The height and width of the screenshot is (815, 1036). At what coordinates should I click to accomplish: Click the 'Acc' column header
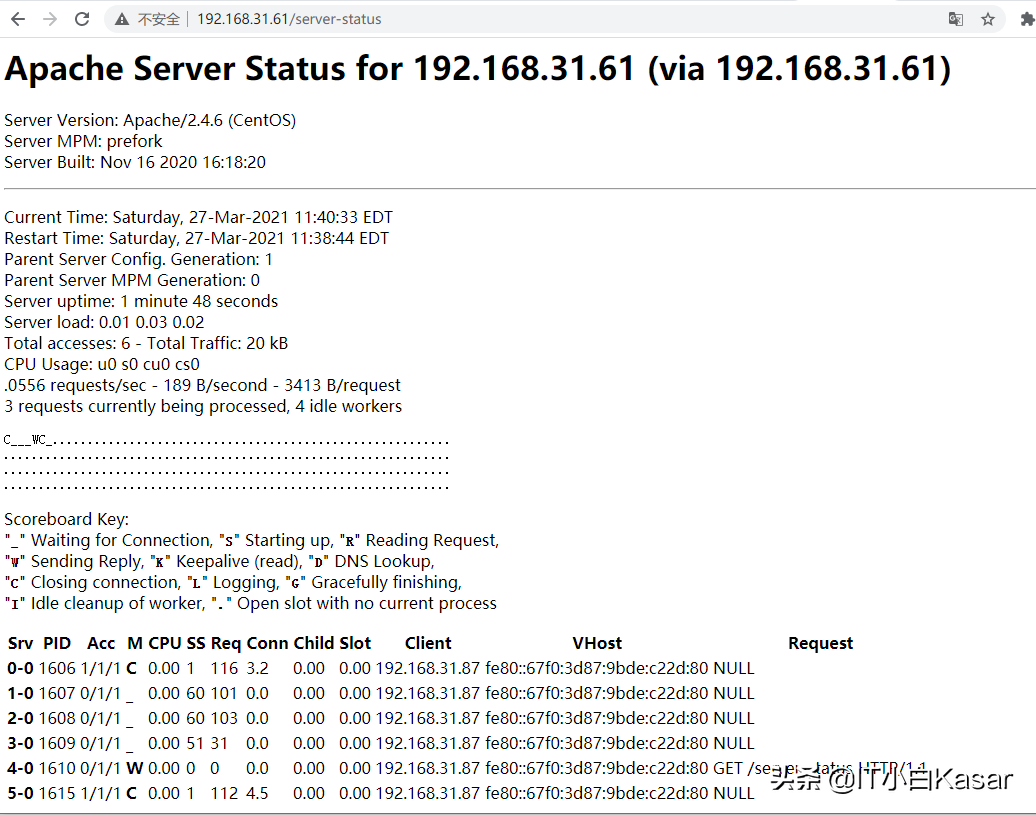[x=101, y=643]
